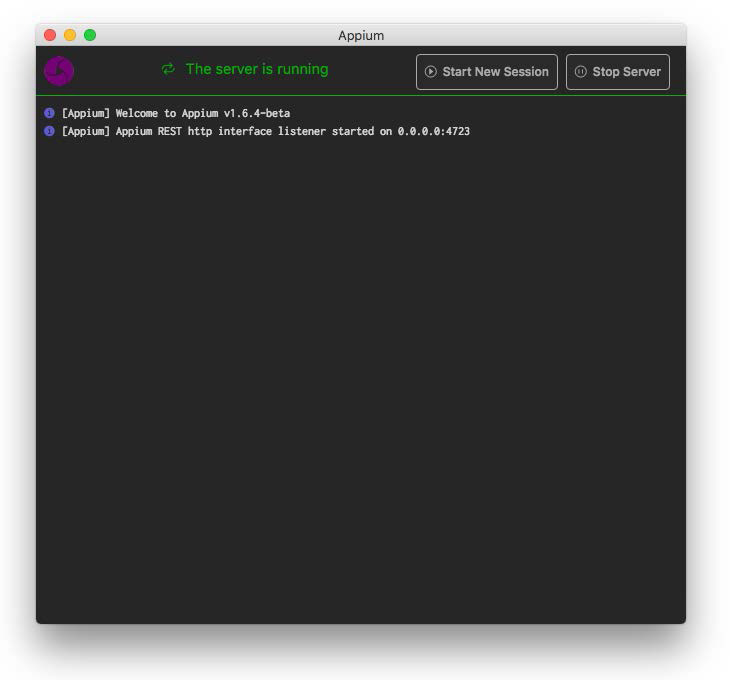Screen dimensions: 730x680
Task: Minimize the Appium window with yellow button
Action: tap(70, 35)
